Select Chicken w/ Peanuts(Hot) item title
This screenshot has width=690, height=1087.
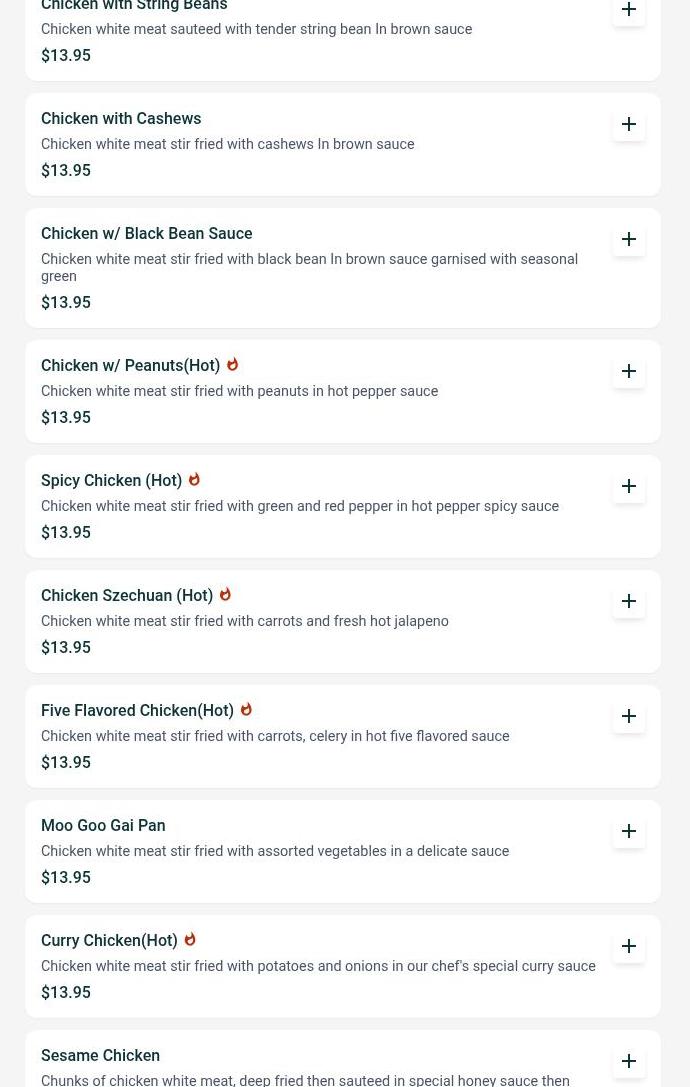point(130,366)
